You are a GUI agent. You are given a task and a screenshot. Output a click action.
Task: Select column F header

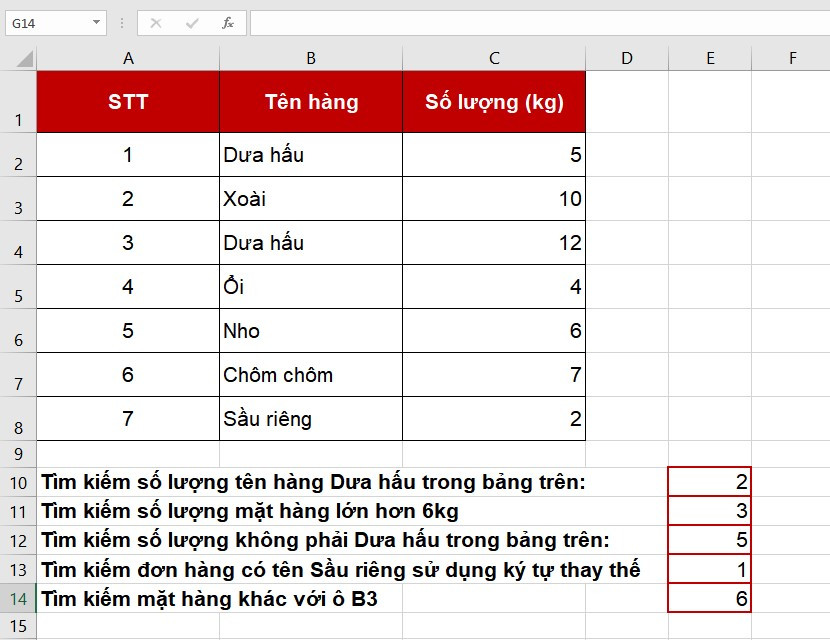tap(791, 58)
